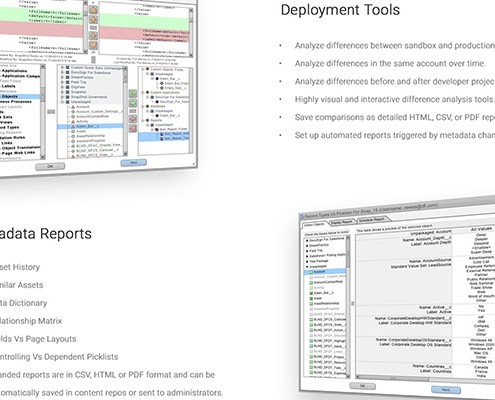Viewport: 495px width, 400px height.
Task: Click the 'adata Reports' heading
Action: [x=46, y=234]
